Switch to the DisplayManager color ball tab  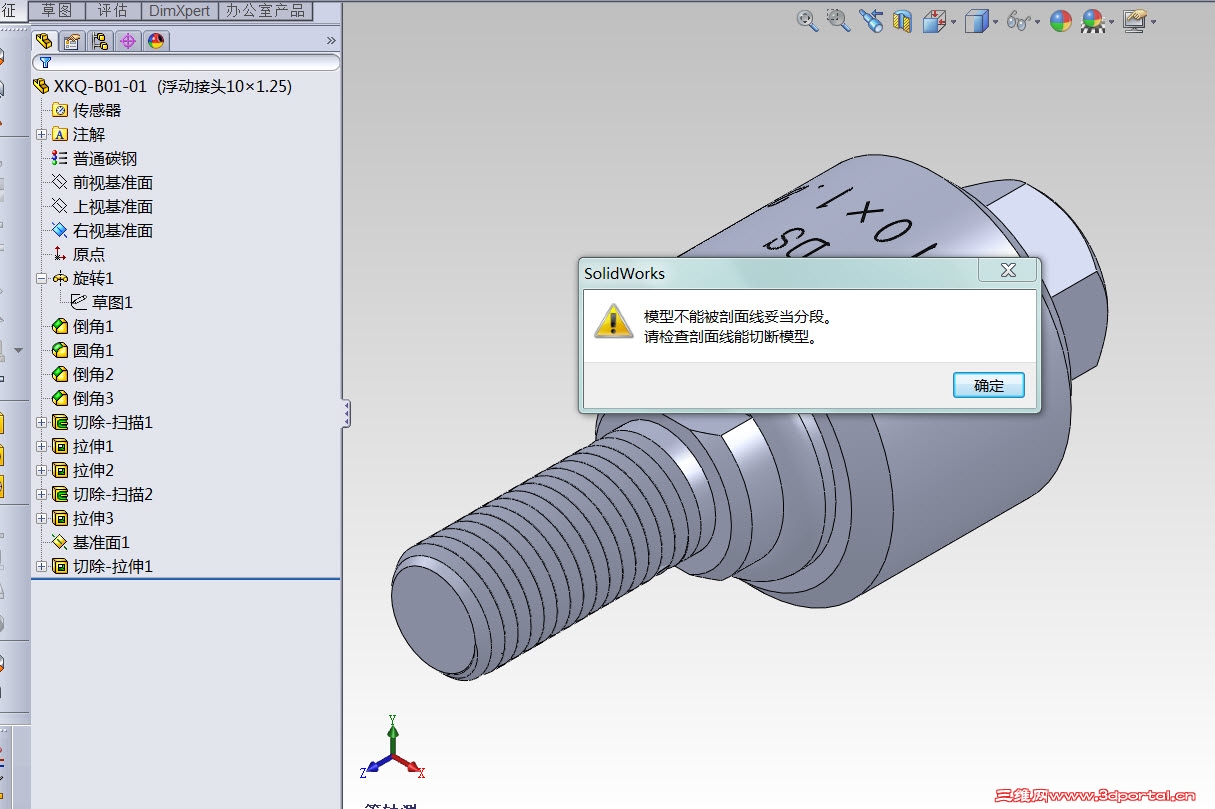coord(155,41)
